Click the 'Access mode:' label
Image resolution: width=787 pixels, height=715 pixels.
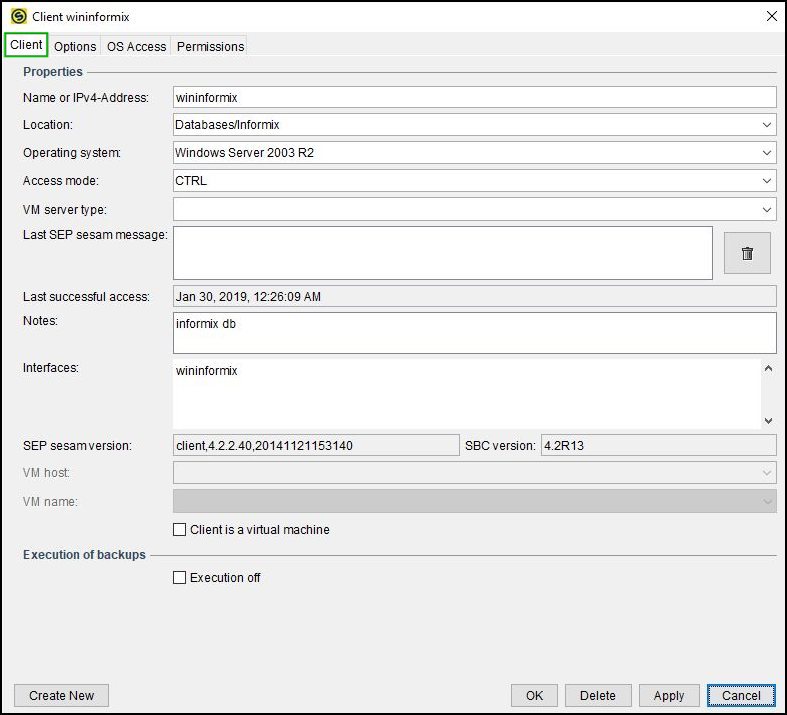(61, 181)
